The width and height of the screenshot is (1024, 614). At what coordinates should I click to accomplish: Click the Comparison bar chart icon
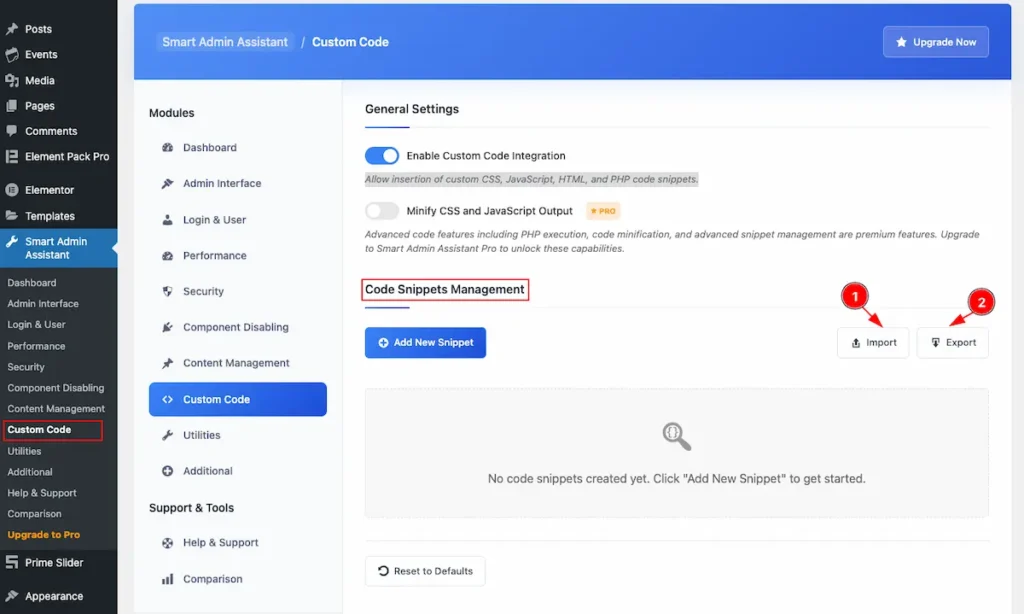(x=168, y=579)
